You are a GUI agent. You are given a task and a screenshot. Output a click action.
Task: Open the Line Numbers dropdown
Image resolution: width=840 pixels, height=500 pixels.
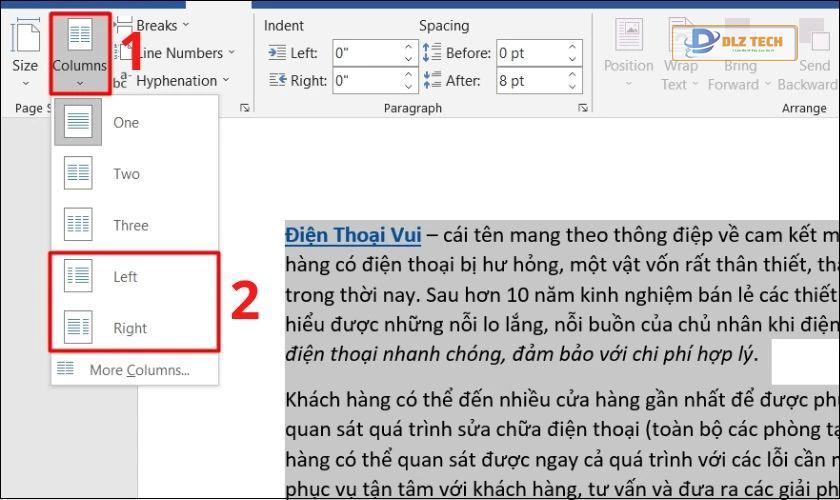(x=185, y=53)
